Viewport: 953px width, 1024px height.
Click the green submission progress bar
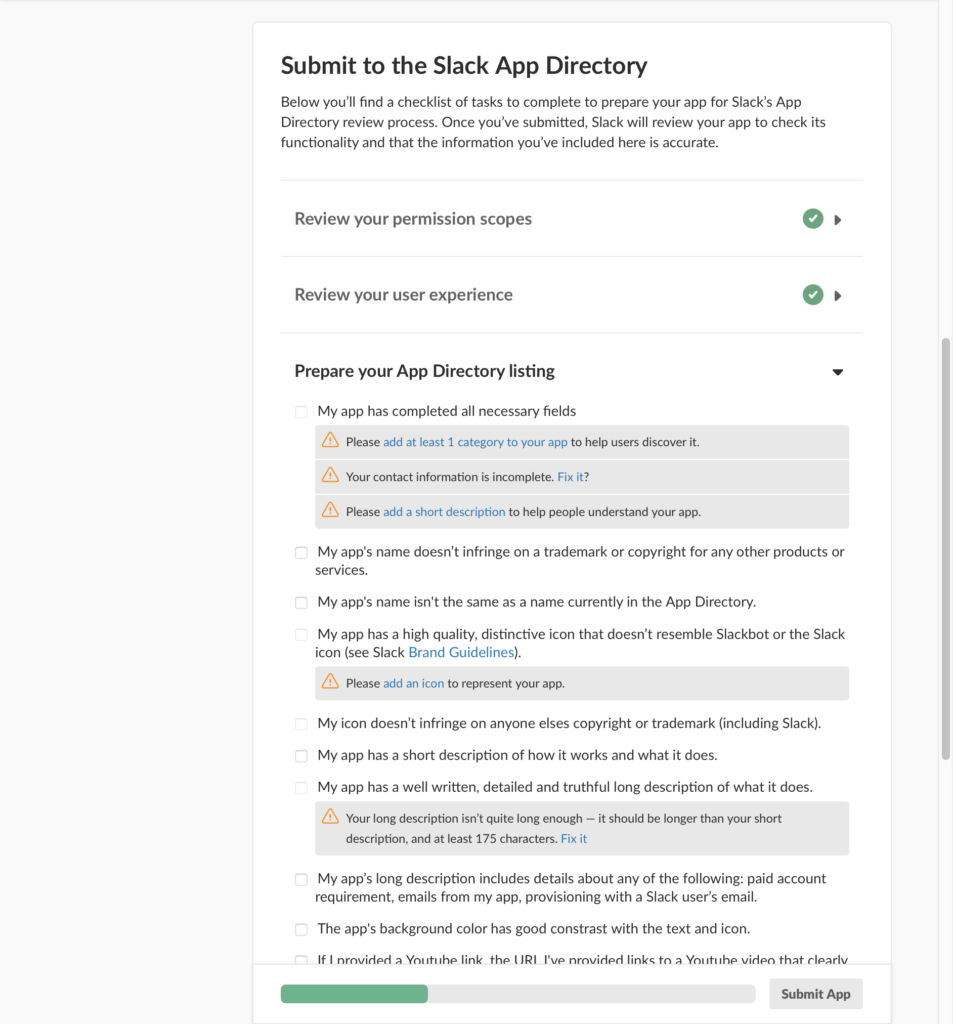point(354,994)
